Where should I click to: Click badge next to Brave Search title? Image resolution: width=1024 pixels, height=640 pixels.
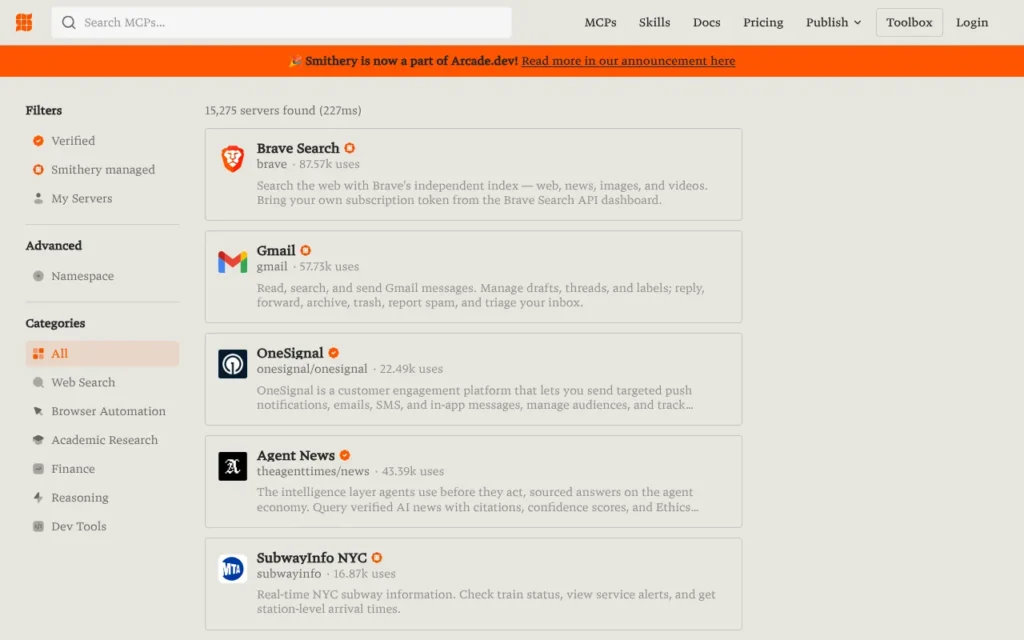click(350, 148)
